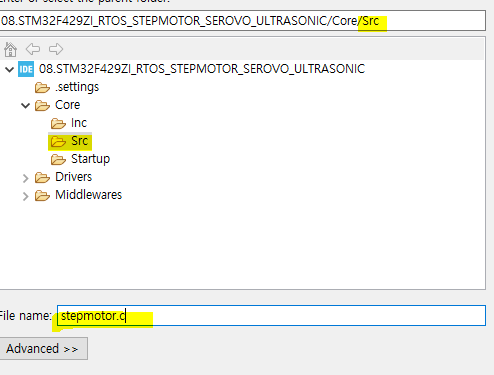Click the Forward arrow icon

[x=56, y=49]
